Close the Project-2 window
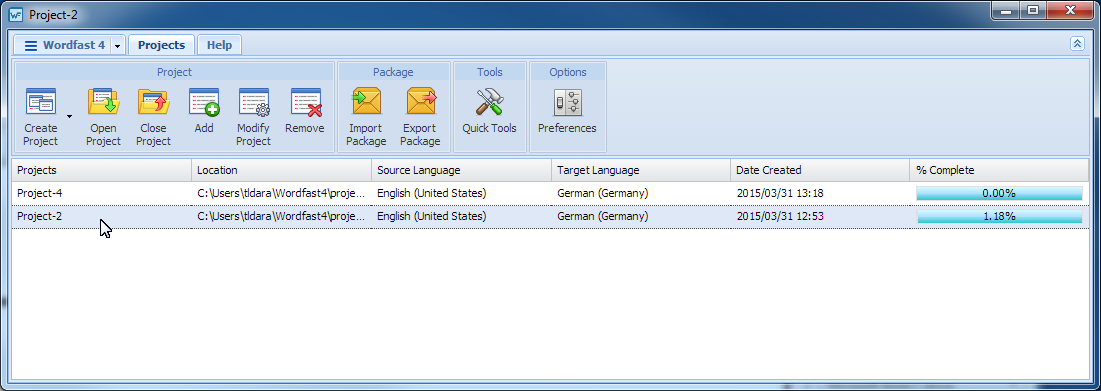The height and width of the screenshot is (391, 1101). (x=1070, y=10)
